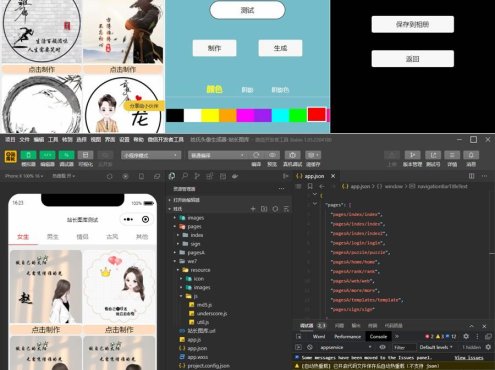Switch to Performance devtools tab
495x370 pixels.
(347, 336)
